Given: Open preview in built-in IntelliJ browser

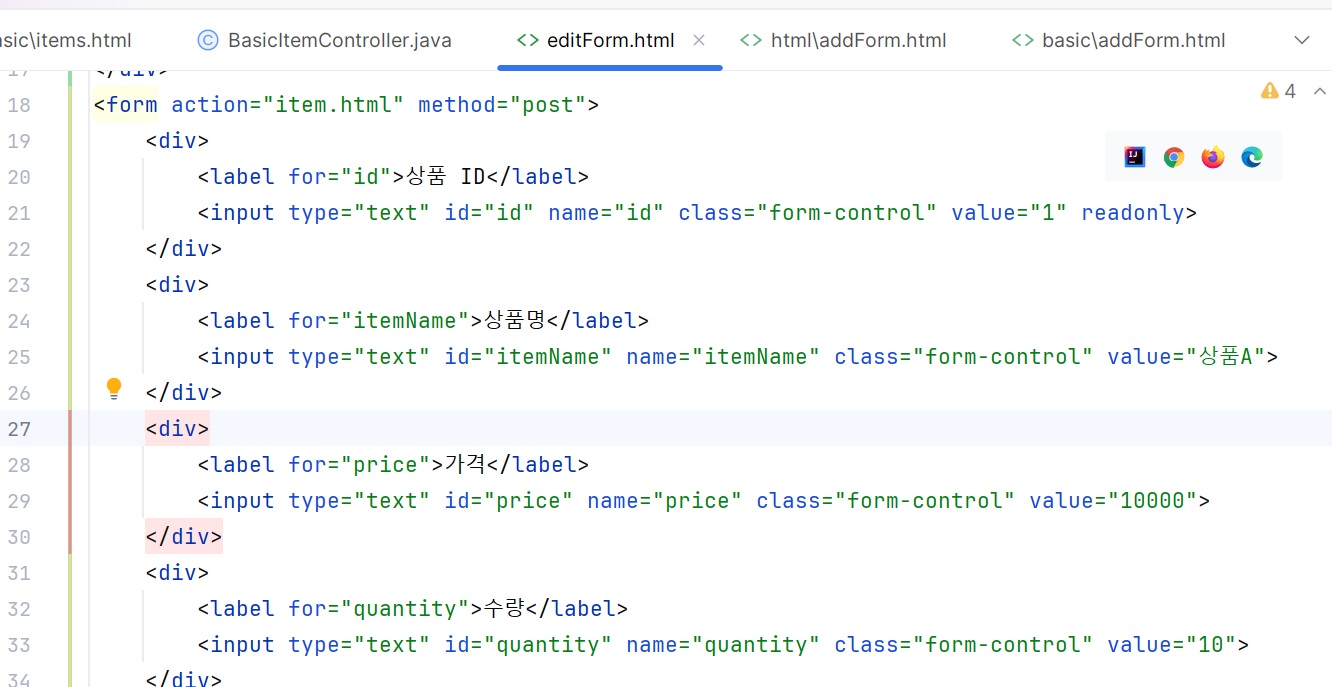Looking at the screenshot, I should point(1134,157).
